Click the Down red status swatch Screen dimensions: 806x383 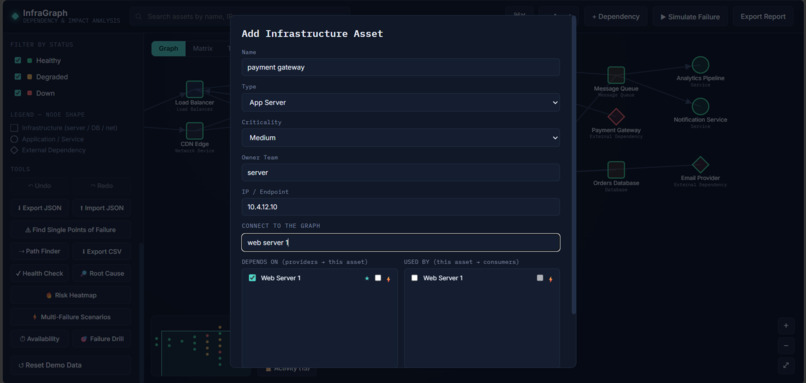pyautogui.click(x=29, y=93)
